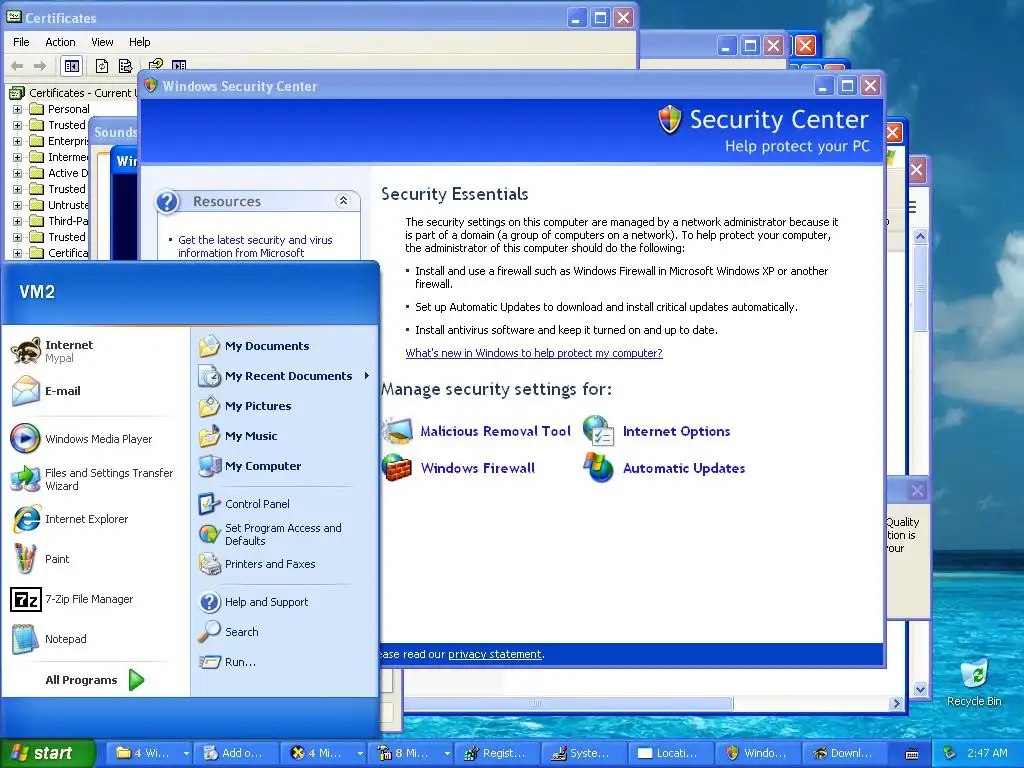The image size is (1024, 768).
Task: Get latest security and virus information link
Action: point(255,246)
